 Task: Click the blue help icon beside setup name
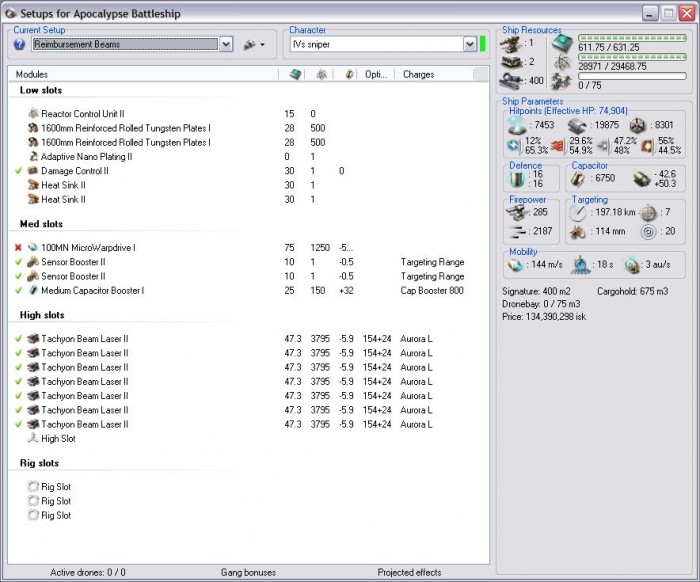click(x=19, y=45)
